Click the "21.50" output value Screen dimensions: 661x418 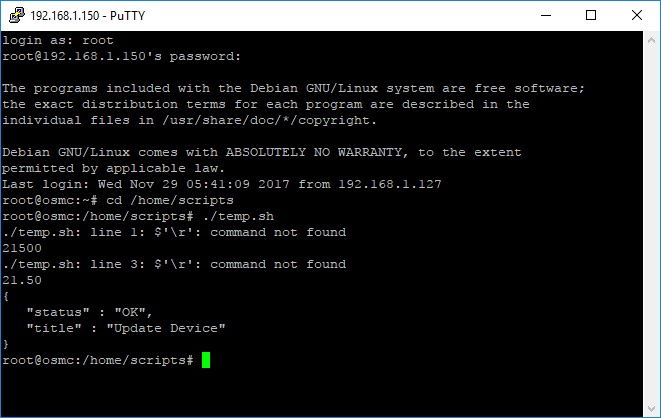tap(22, 280)
